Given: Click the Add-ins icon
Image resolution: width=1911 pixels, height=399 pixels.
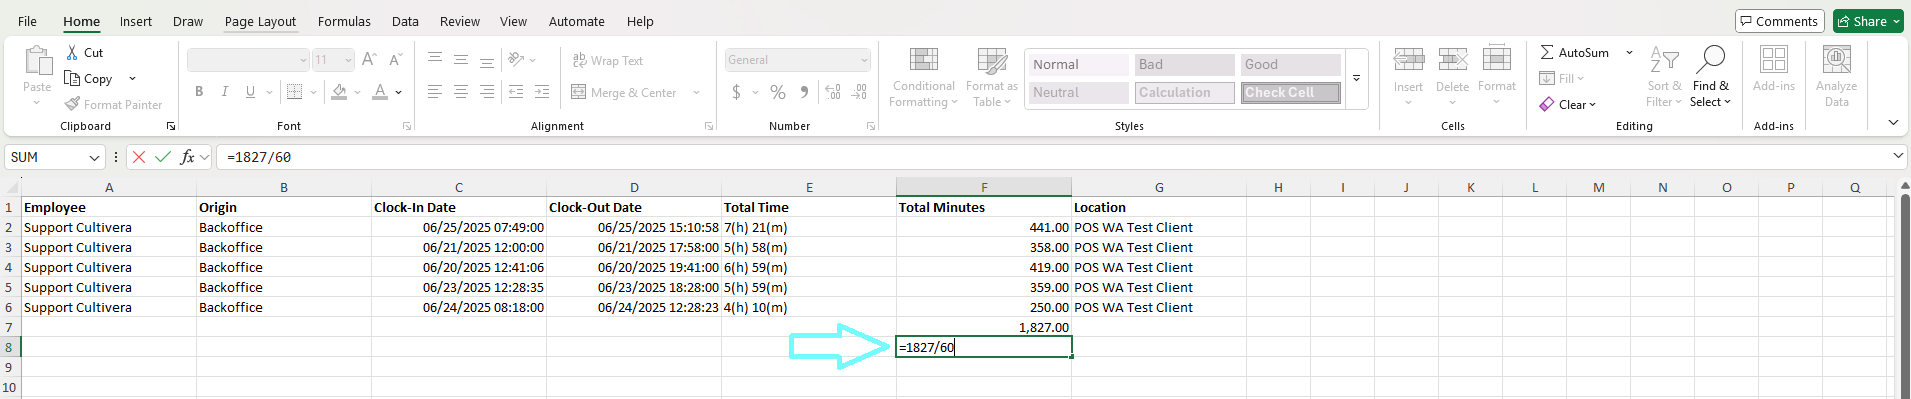Looking at the screenshot, I should pos(1774,60).
